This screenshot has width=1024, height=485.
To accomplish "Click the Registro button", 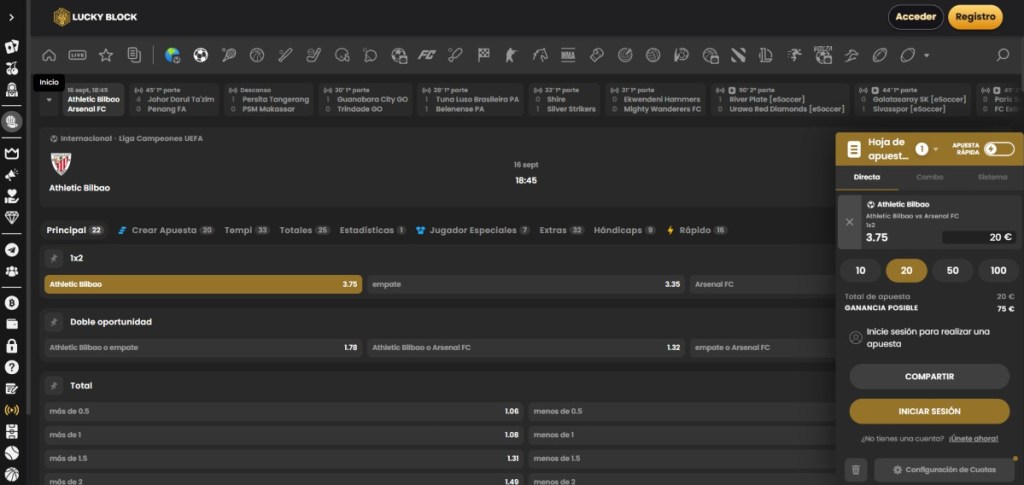I will click(x=975, y=17).
